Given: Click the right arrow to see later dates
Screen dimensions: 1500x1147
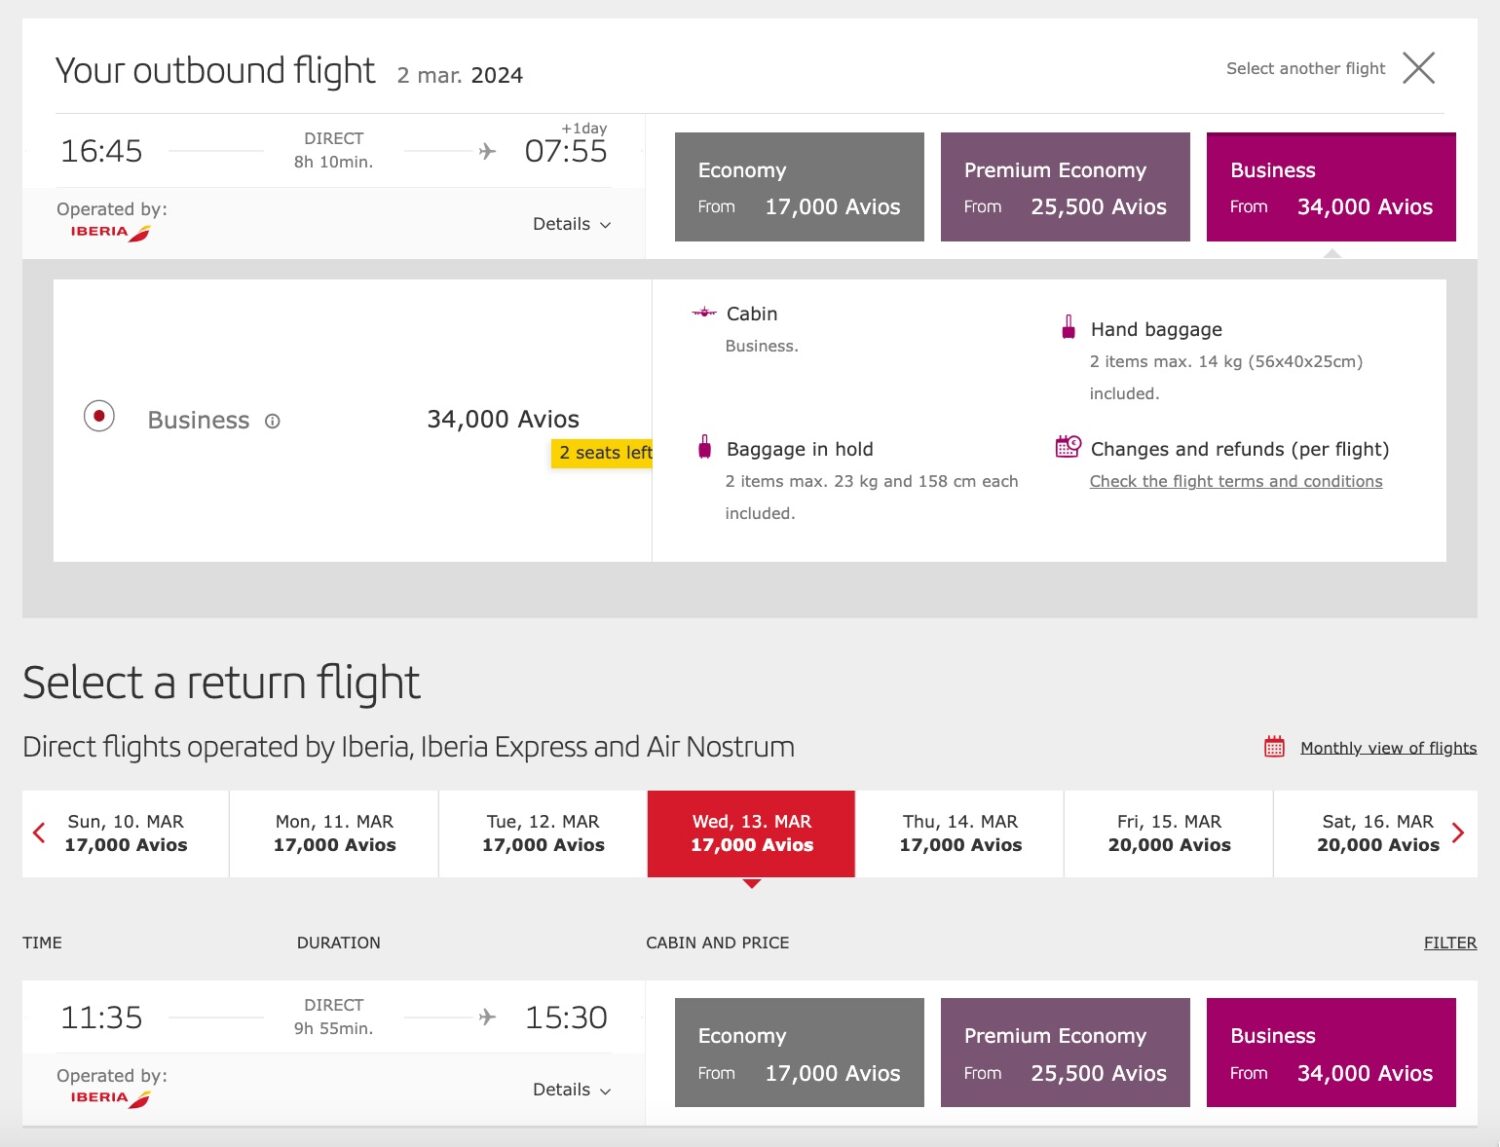Looking at the screenshot, I should coord(1459,832).
